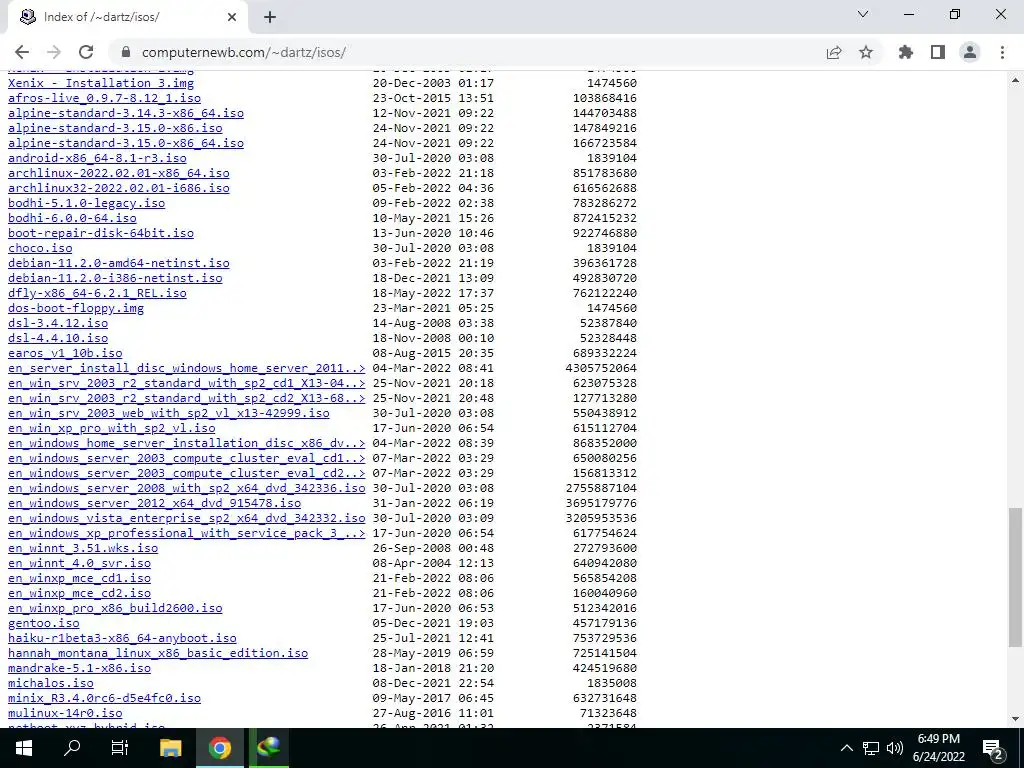1024x768 pixels.
Task: Reload the page with the refresh icon
Action: tap(86, 52)
